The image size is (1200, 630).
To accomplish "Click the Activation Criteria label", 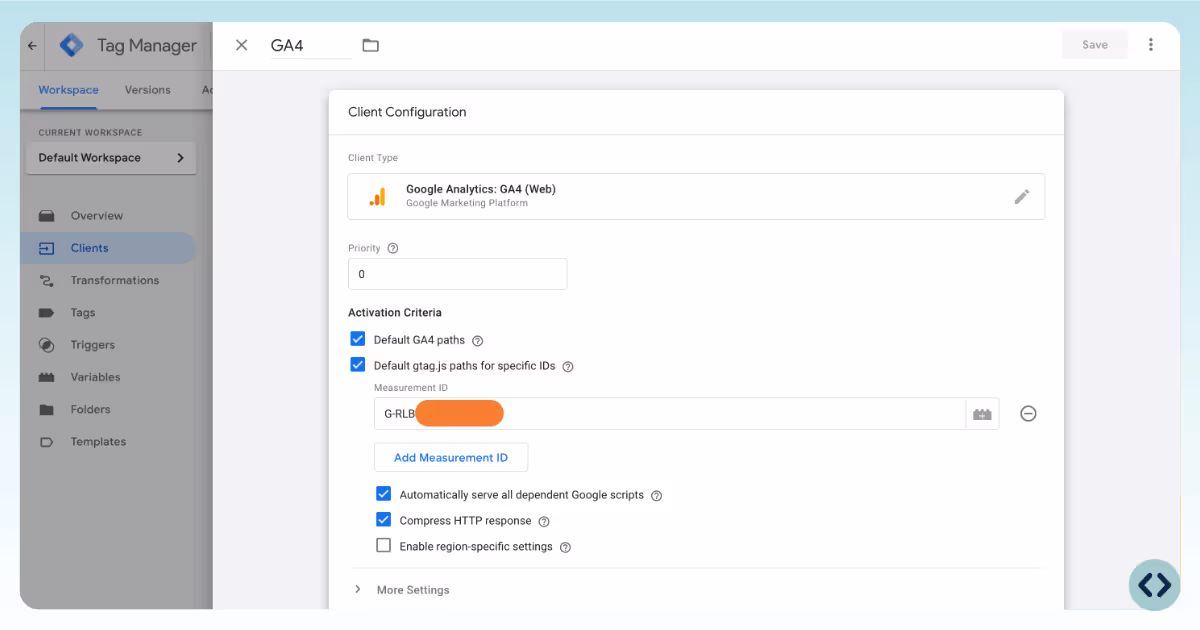I will [x=395, y=313].
